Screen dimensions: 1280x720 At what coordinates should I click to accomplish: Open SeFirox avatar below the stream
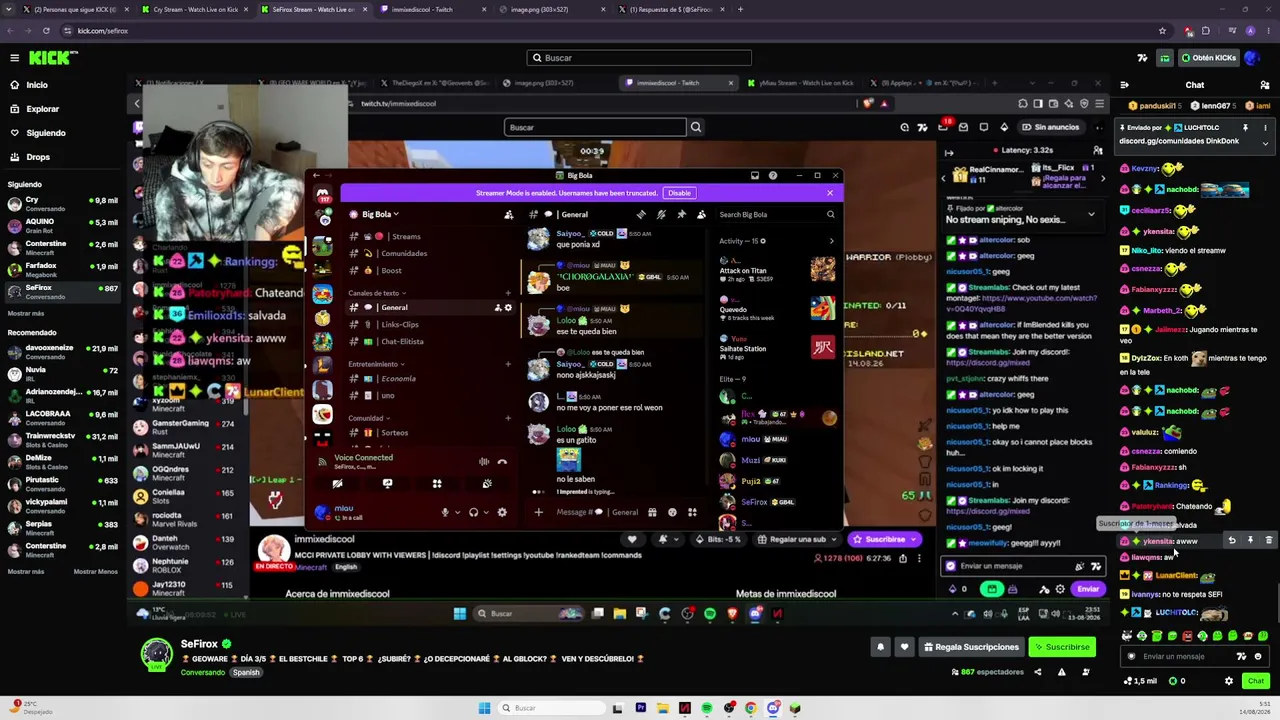tap(156, 654)
